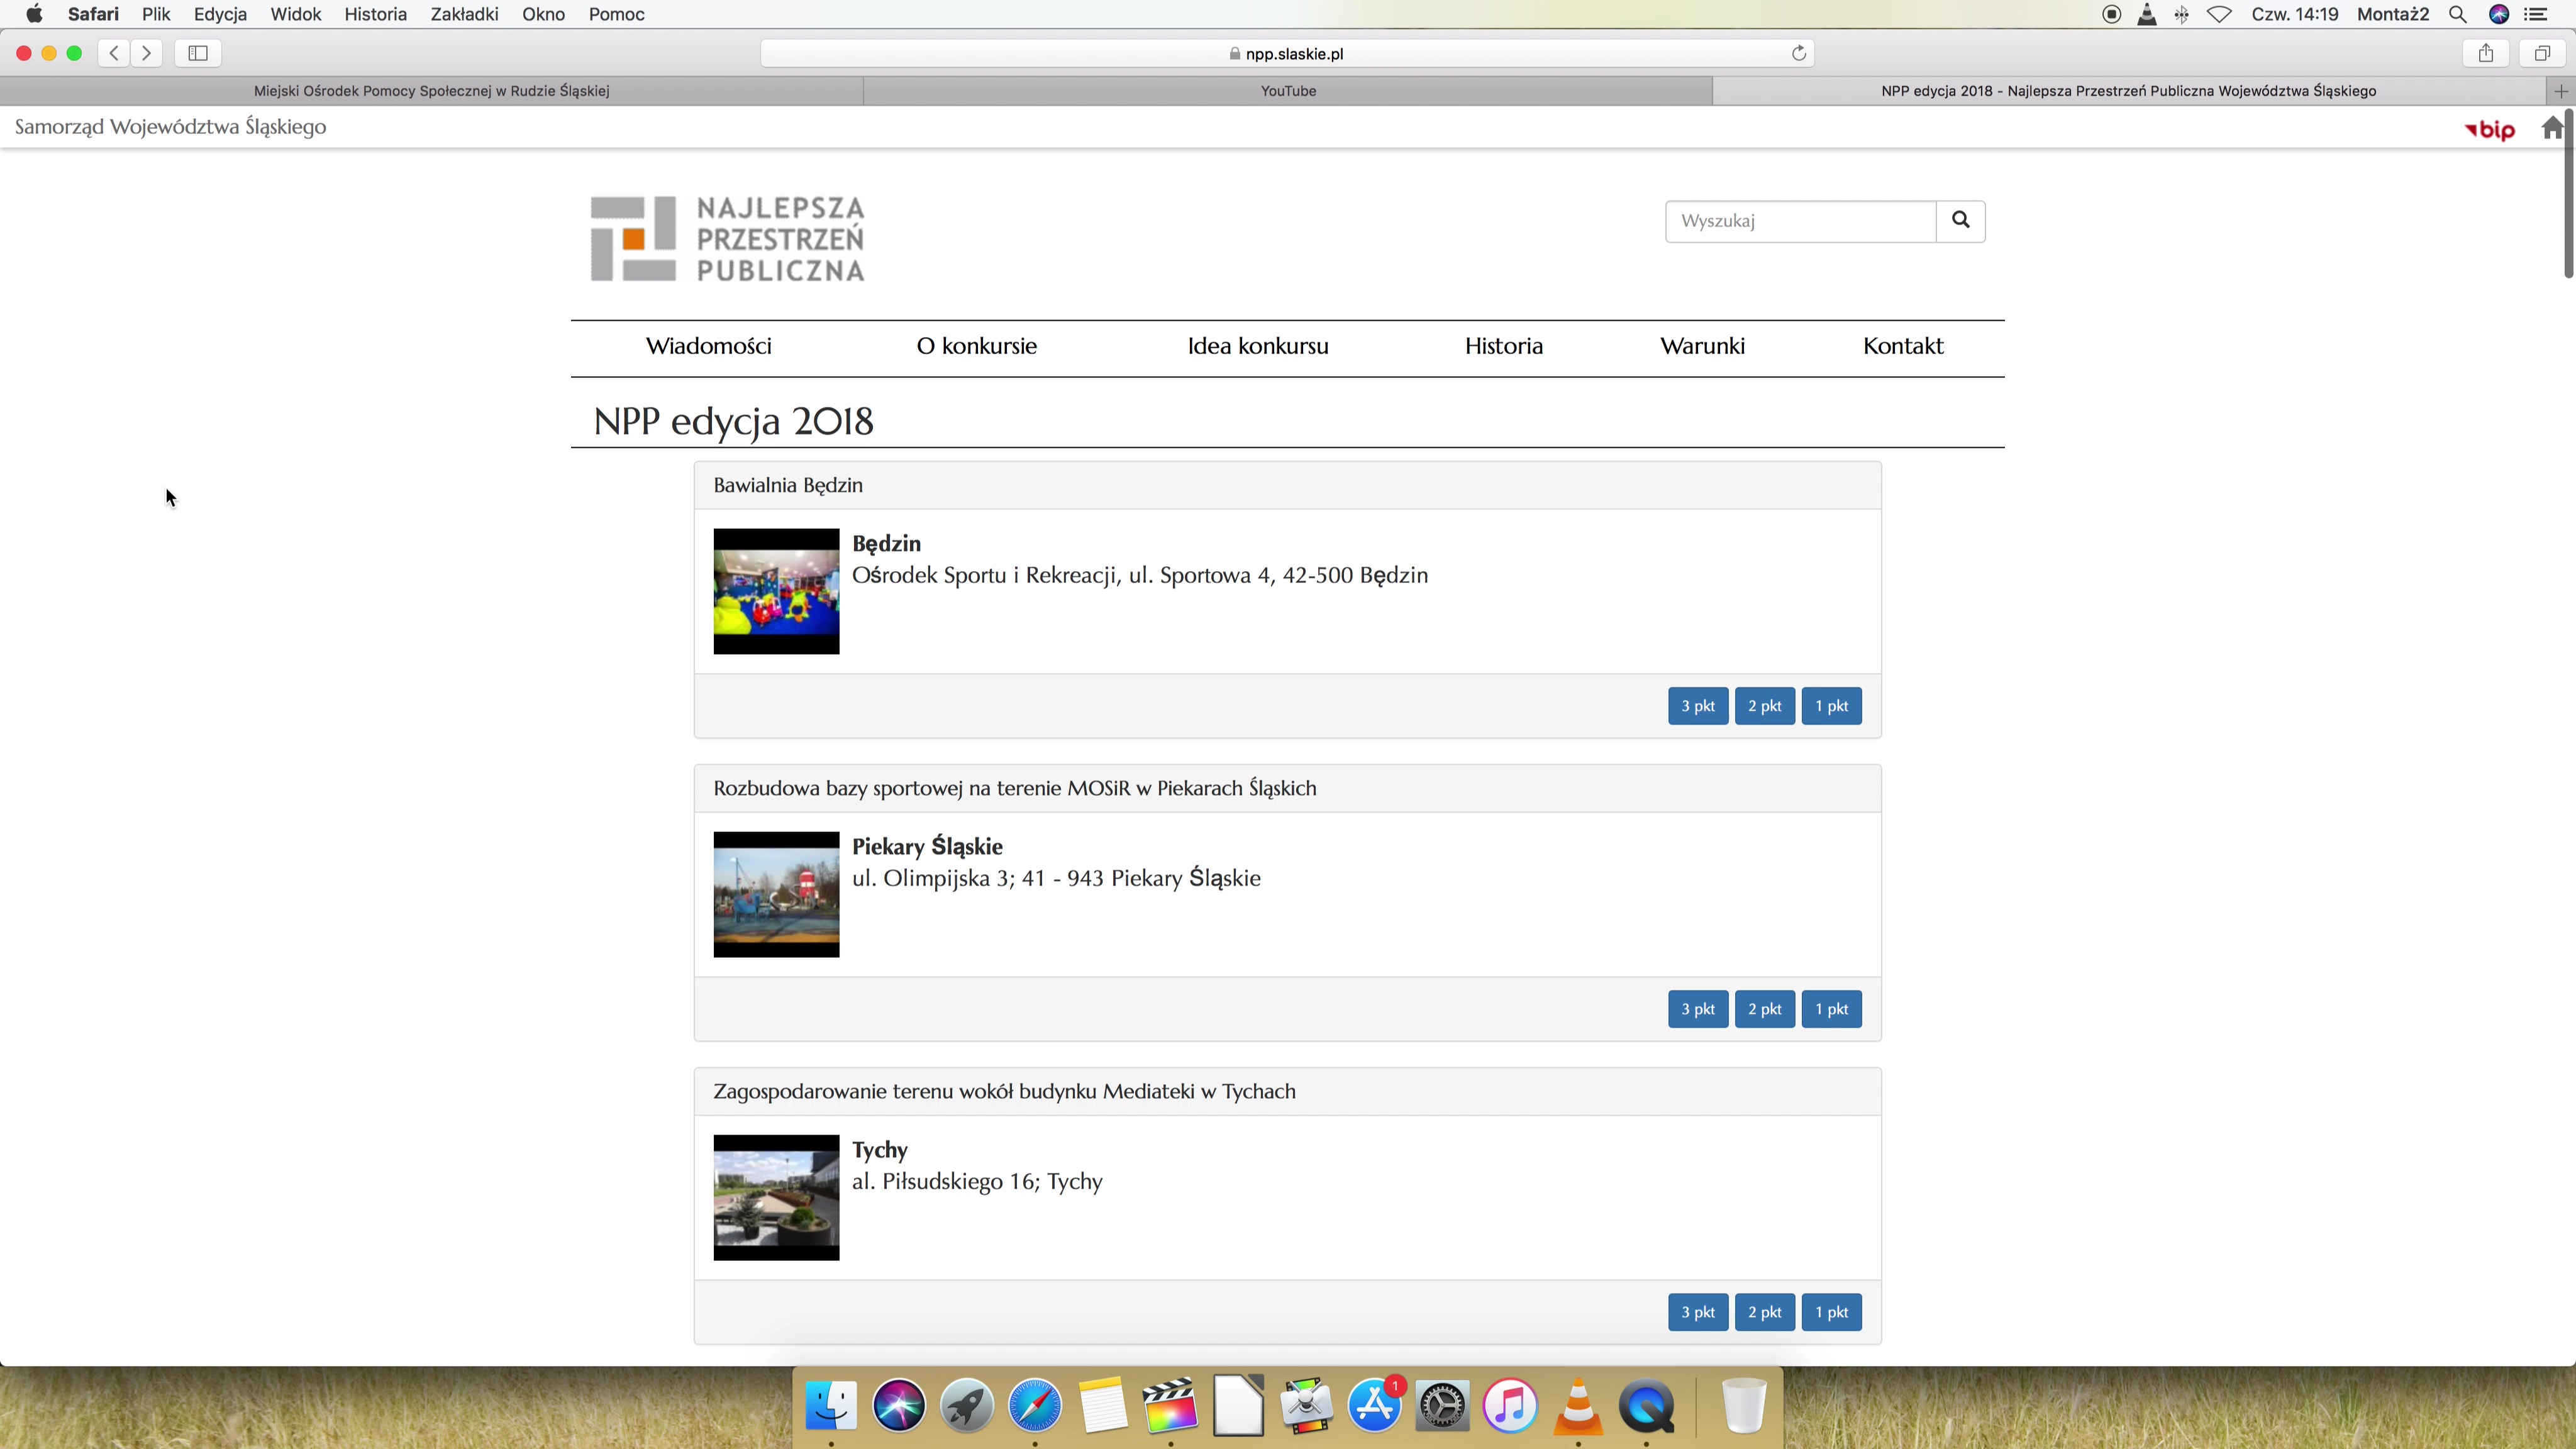Open the Edycja menu

pyautogui.click(x=220, y=14)
